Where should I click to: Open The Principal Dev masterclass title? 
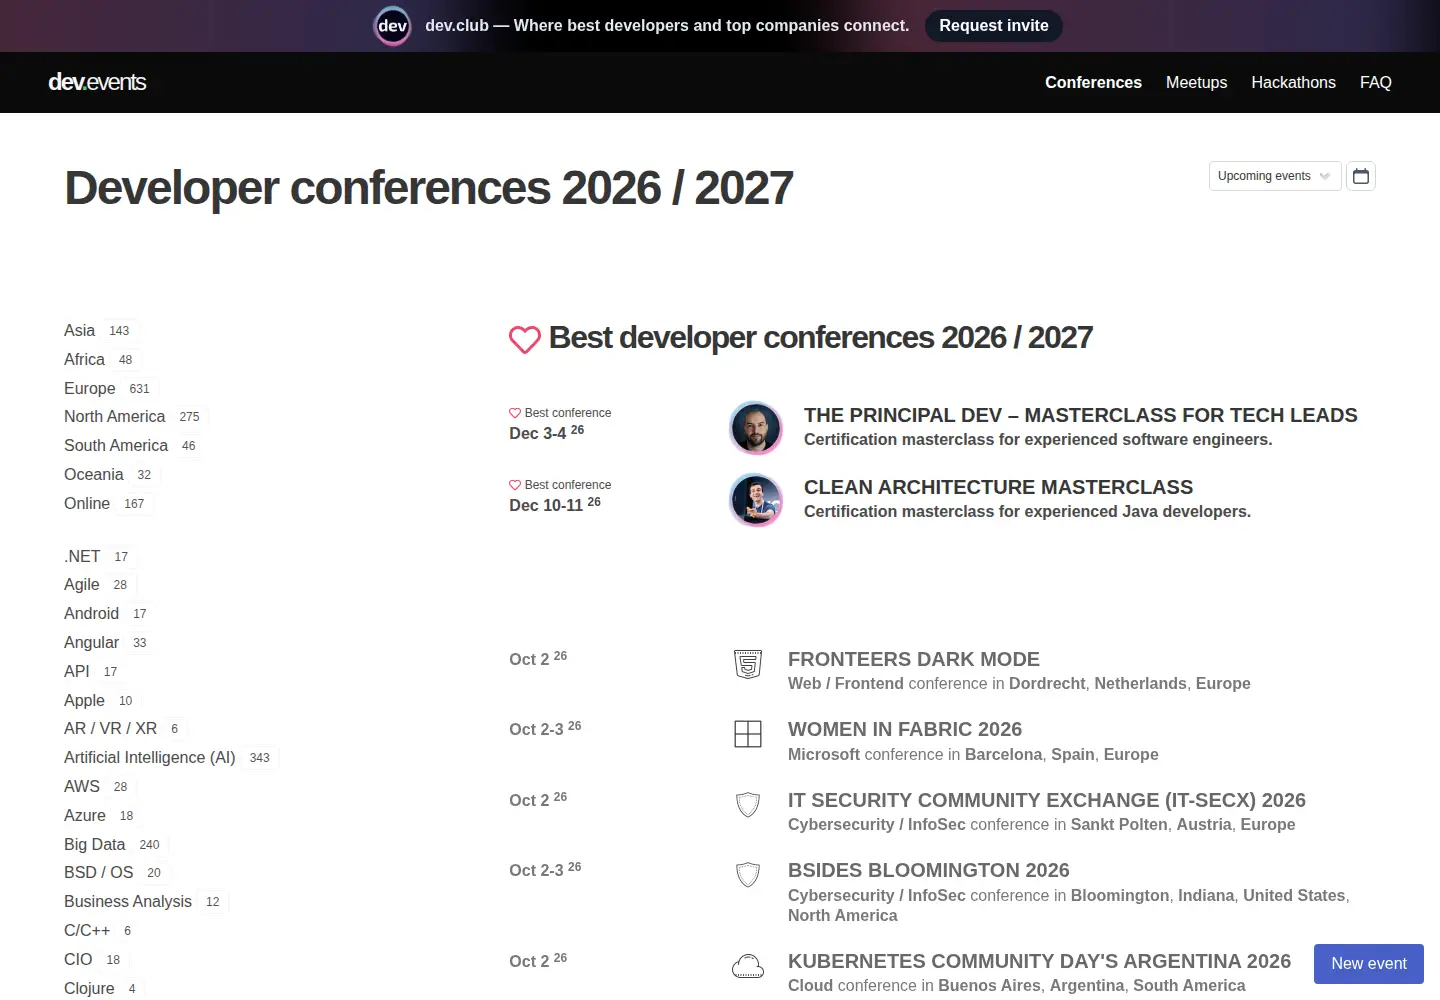tap(1081, 415)
